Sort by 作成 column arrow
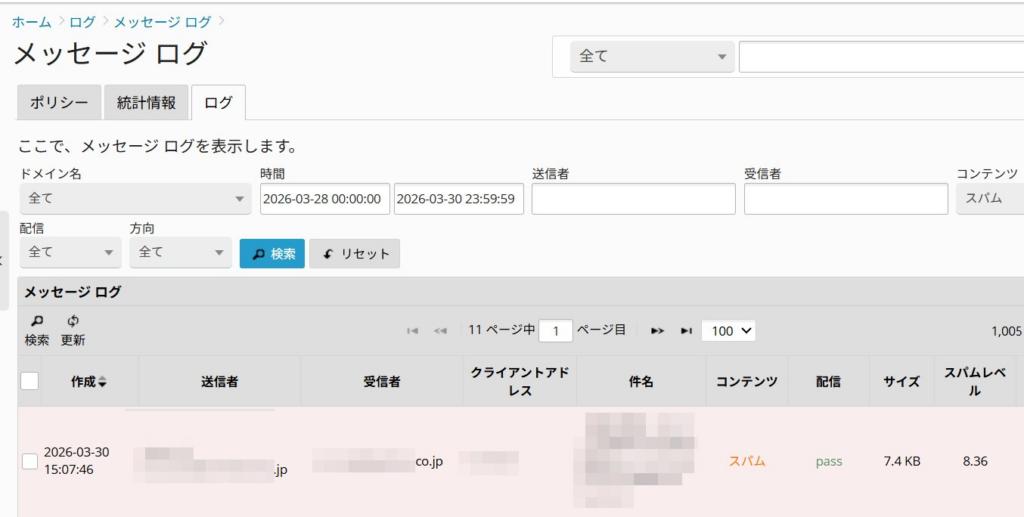Viewport: 1024px width, 517px height. click(x=101, y=382)
